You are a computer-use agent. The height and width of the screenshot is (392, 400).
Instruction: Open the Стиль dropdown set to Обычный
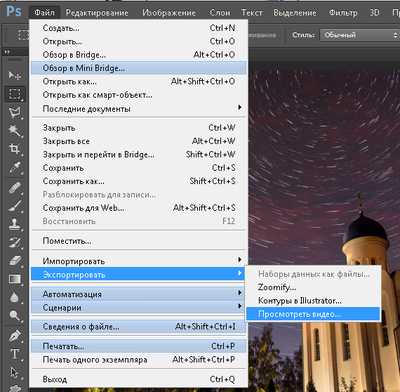coord(359,35)
